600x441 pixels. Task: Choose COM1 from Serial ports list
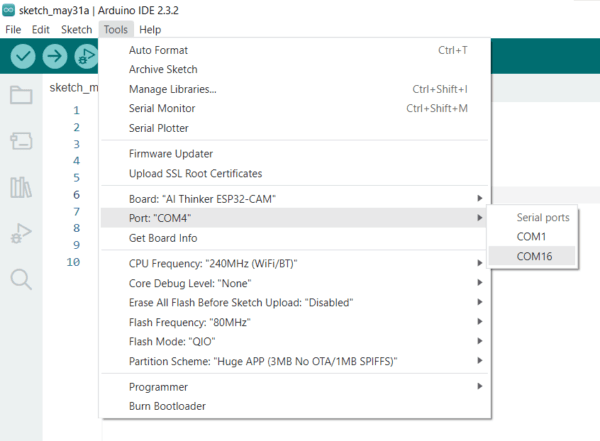click(x=532, y=237)
